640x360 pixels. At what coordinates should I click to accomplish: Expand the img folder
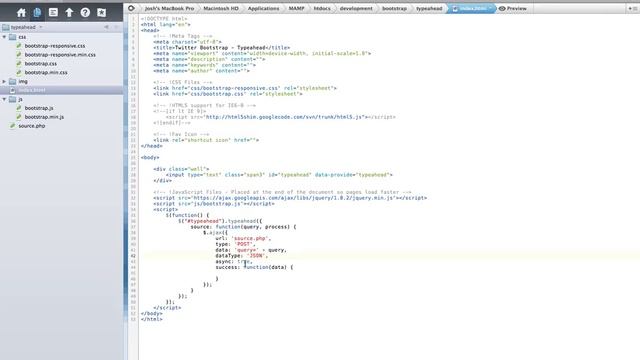click(x=4, y=82)
